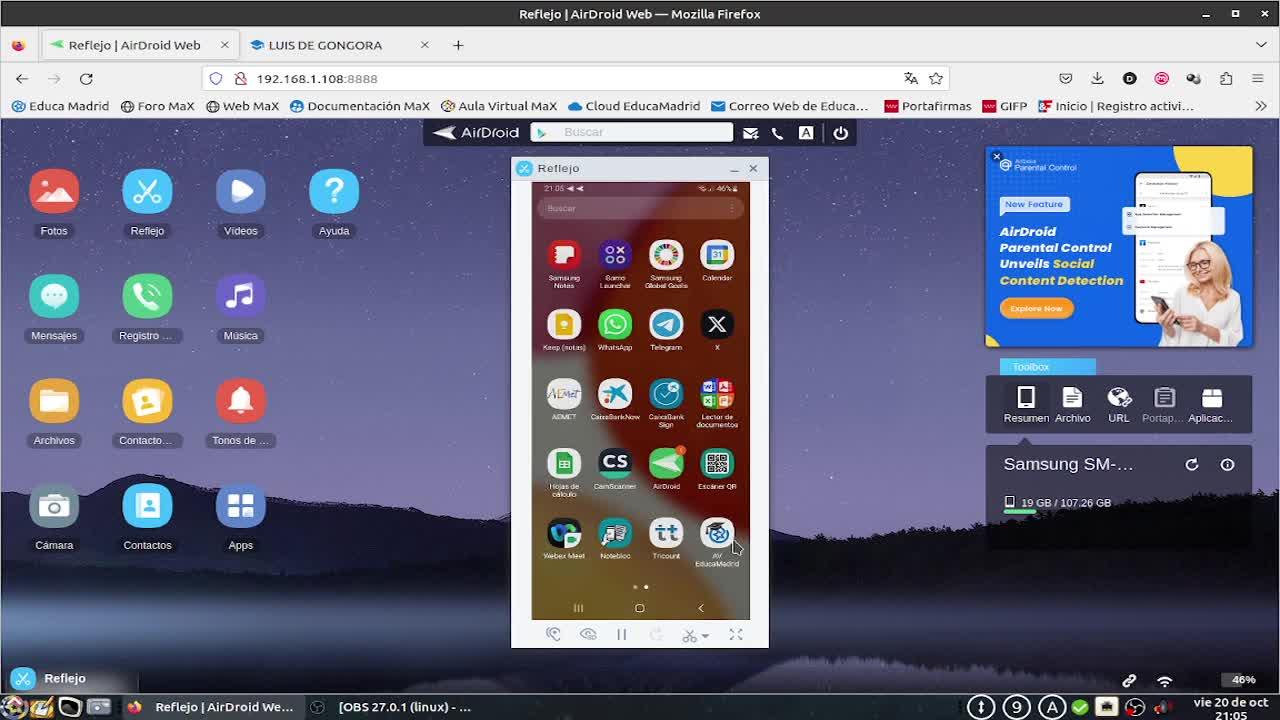Image resolution: width=1280 pixels, height=720 pixels.
Task: Tap Telegram on the mirrored phone
Action: 666,324
